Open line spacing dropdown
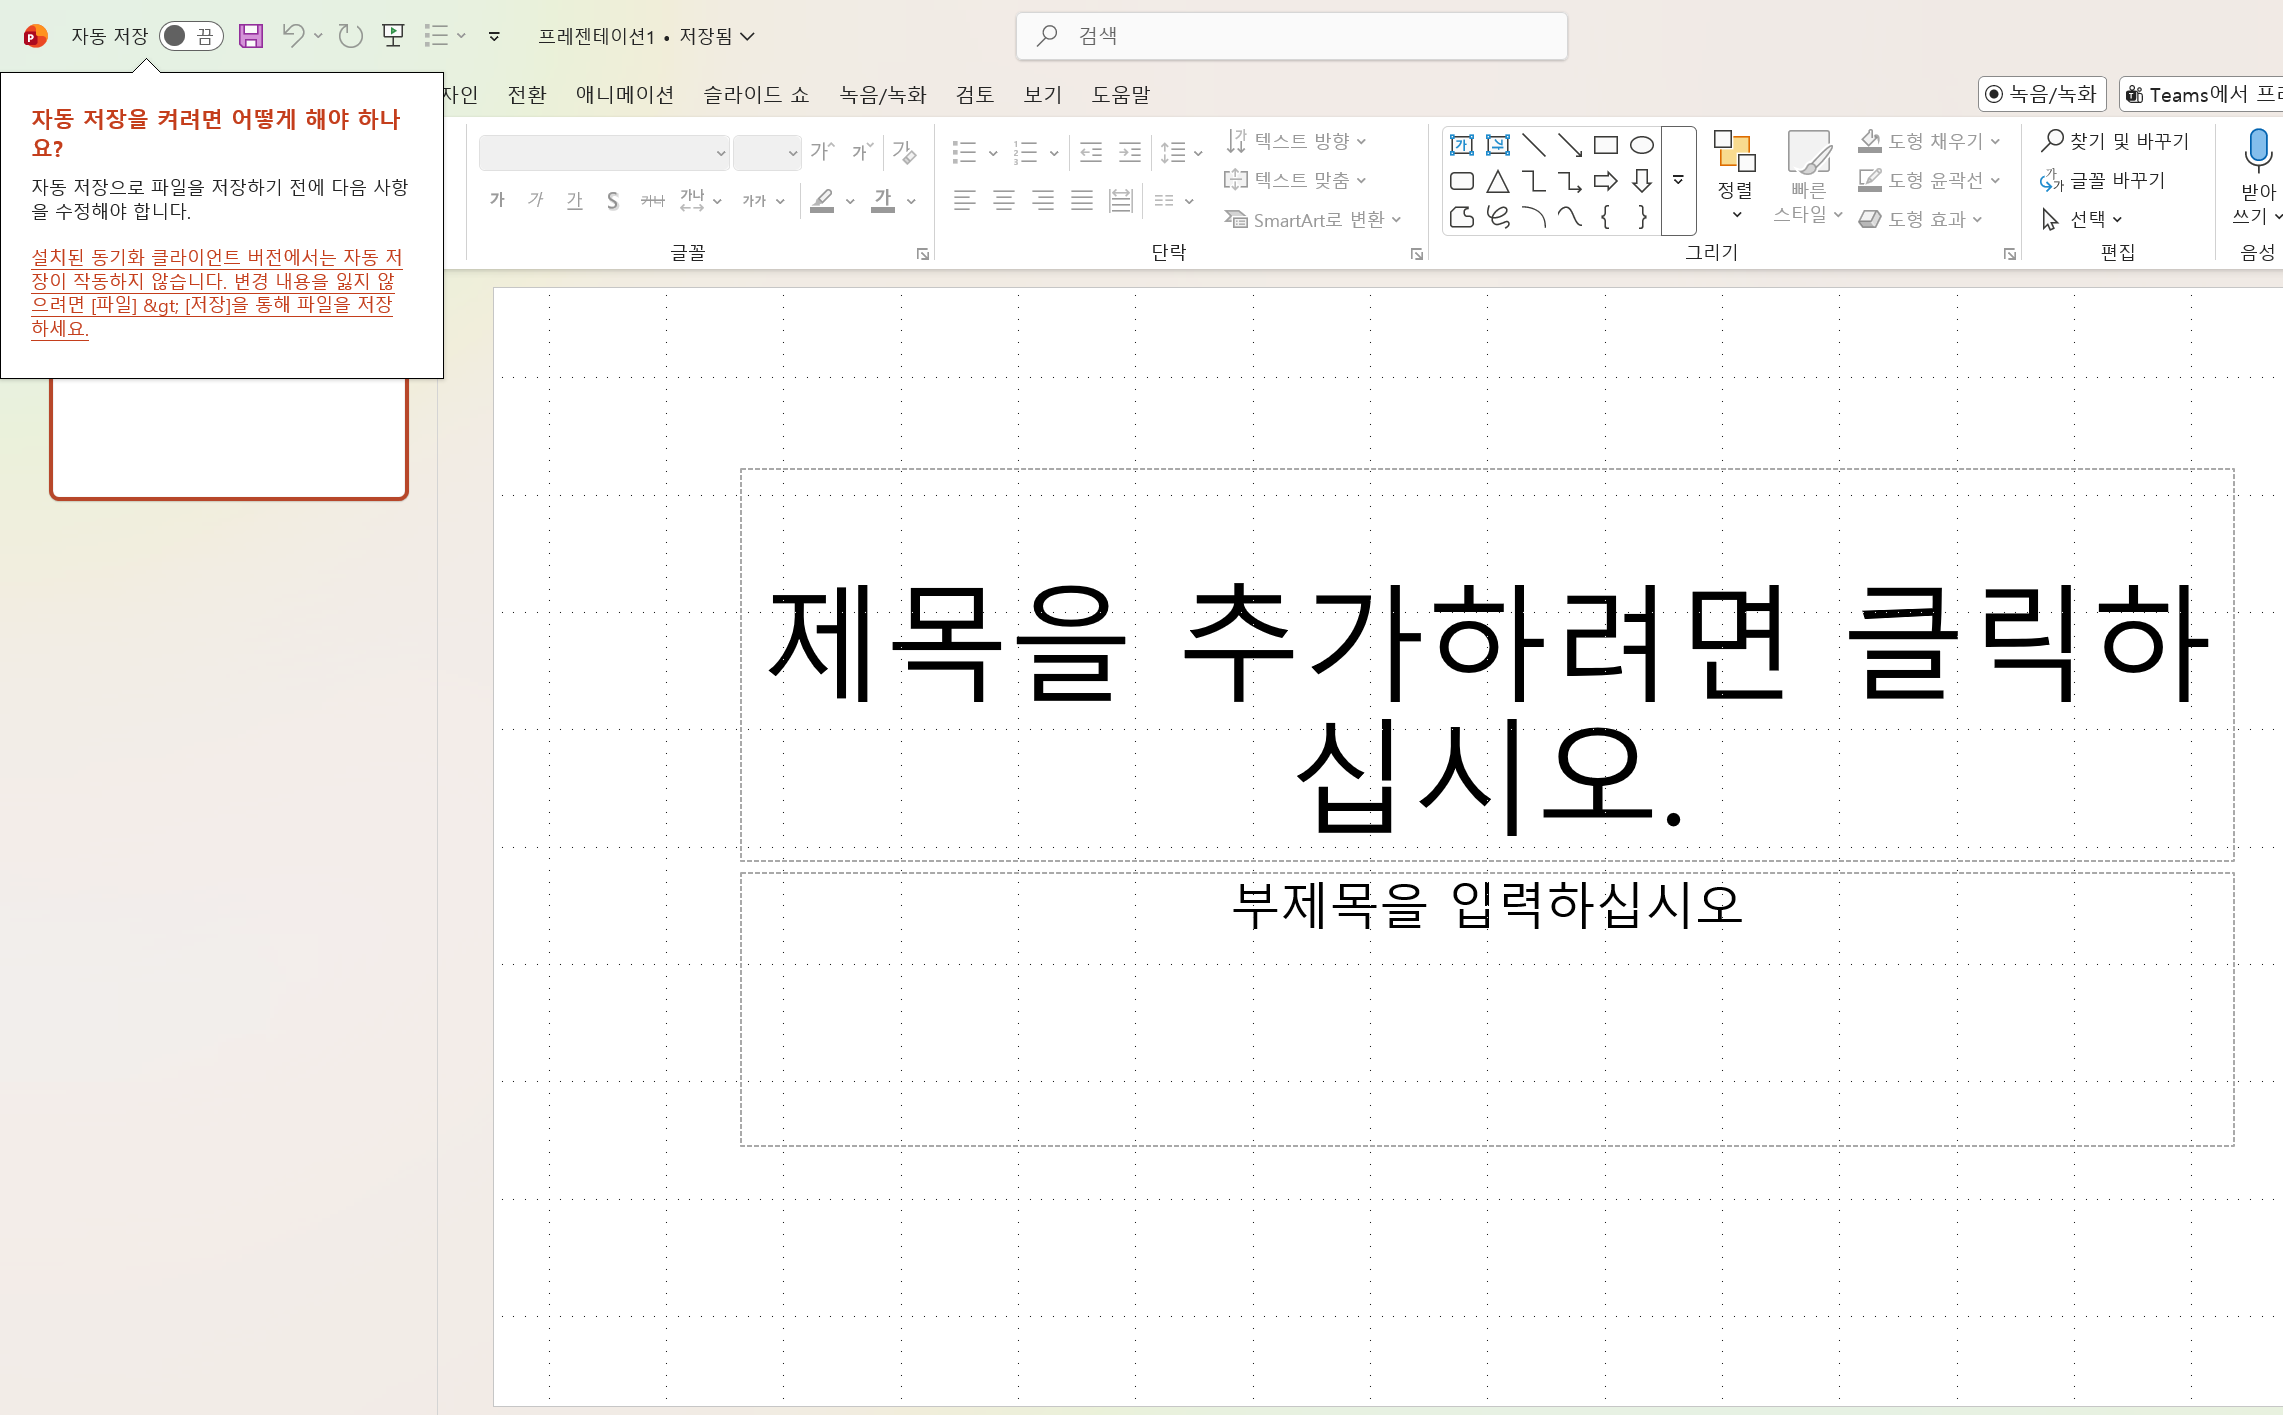Image resolution: width=2283 pixels, height=1415 pixels. click(x=1181, y=152)
